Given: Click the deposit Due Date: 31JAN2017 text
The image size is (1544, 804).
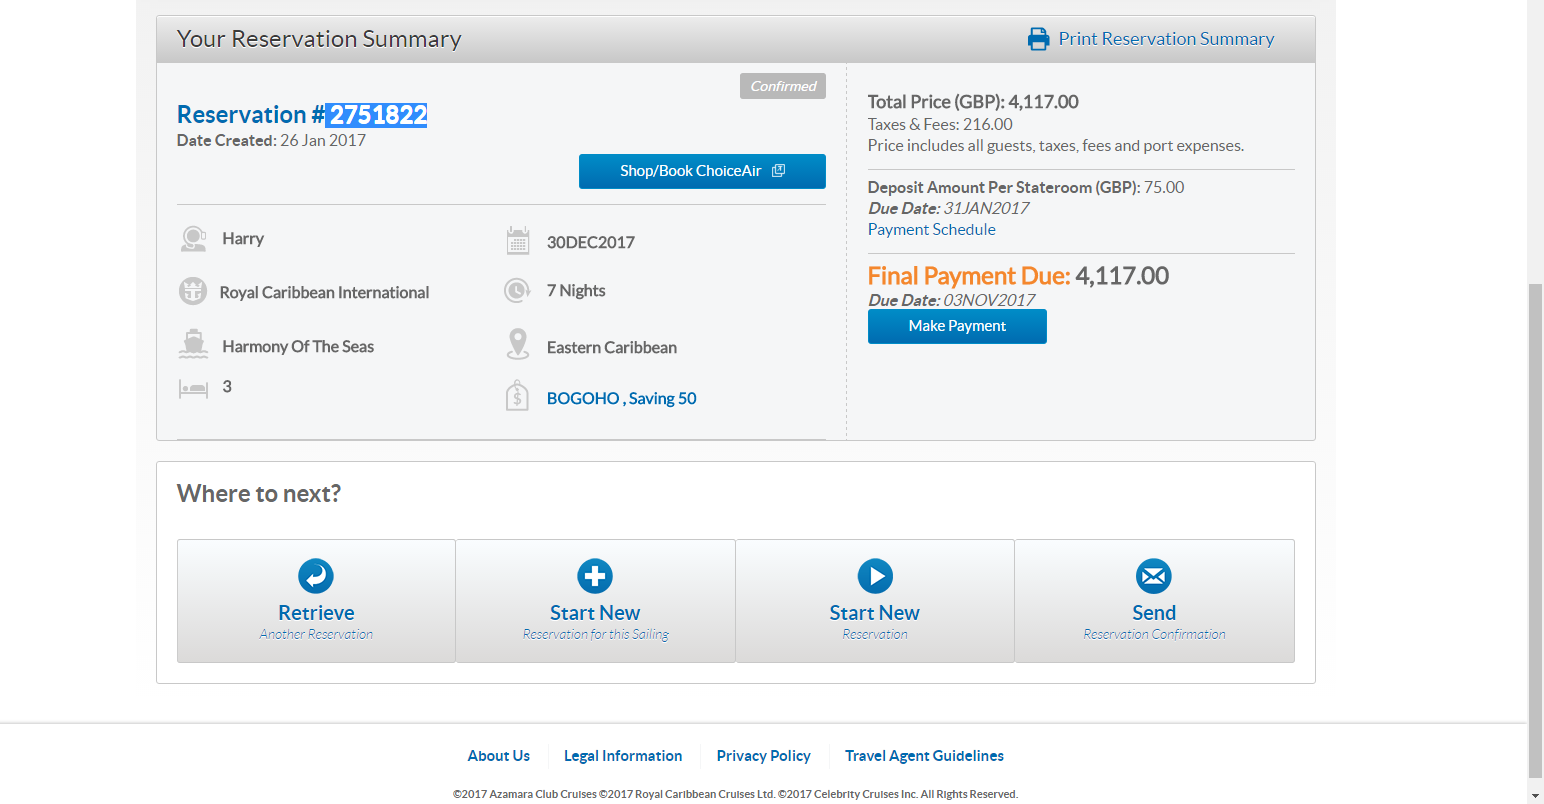Looking at the screenshot, I should pyautogui.click(x=949, y=209).
